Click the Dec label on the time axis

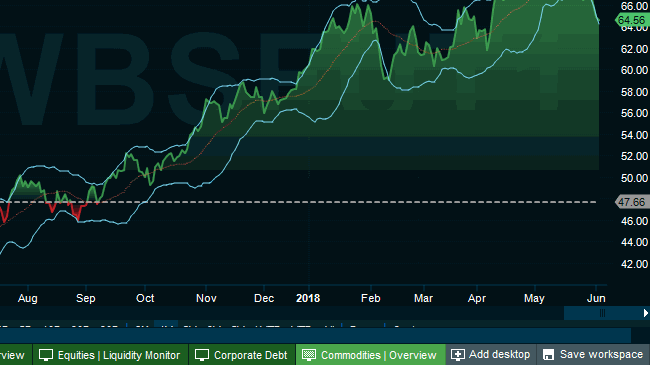264,298
